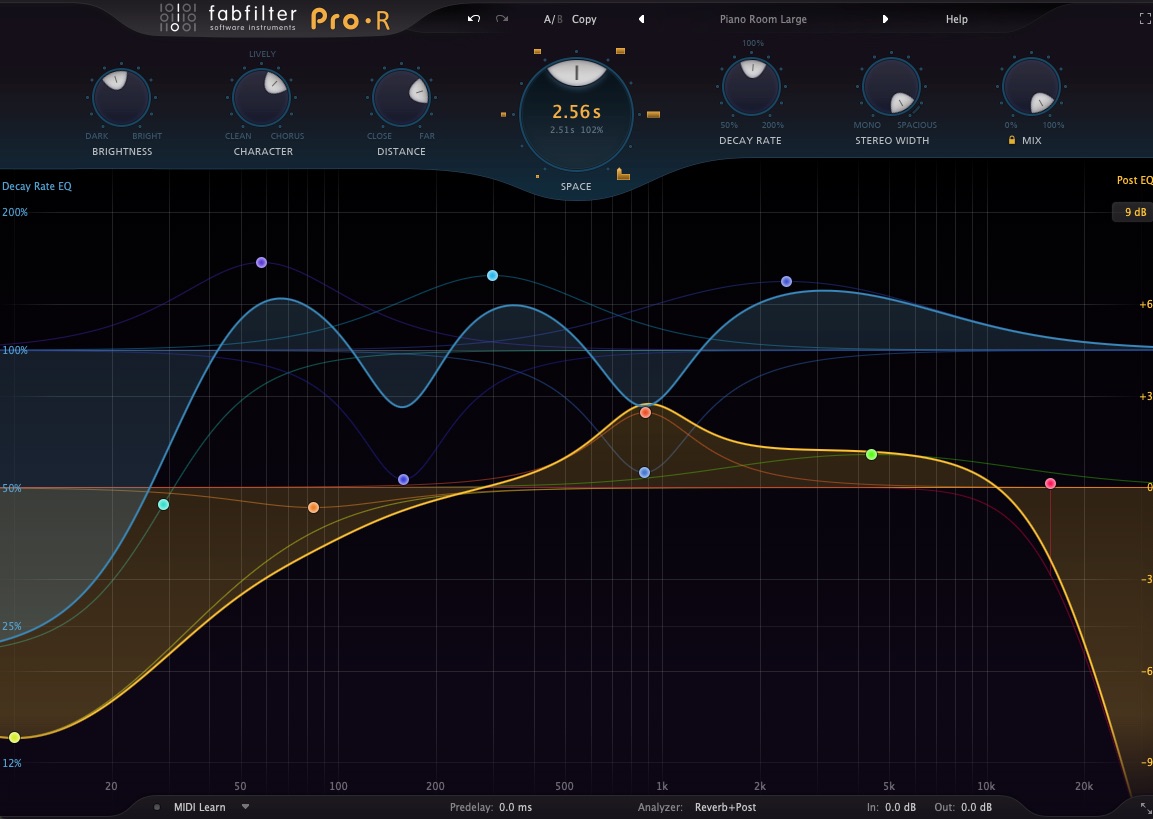The image size is (1153, 819).
Task: Click the FabFilter Pro-R logo
Action: point(274,19)
